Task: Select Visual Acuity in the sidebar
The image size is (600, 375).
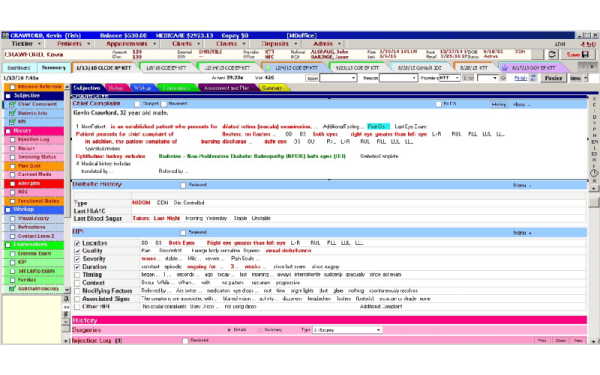Action: pyautogui.click(x=34, y=218)
